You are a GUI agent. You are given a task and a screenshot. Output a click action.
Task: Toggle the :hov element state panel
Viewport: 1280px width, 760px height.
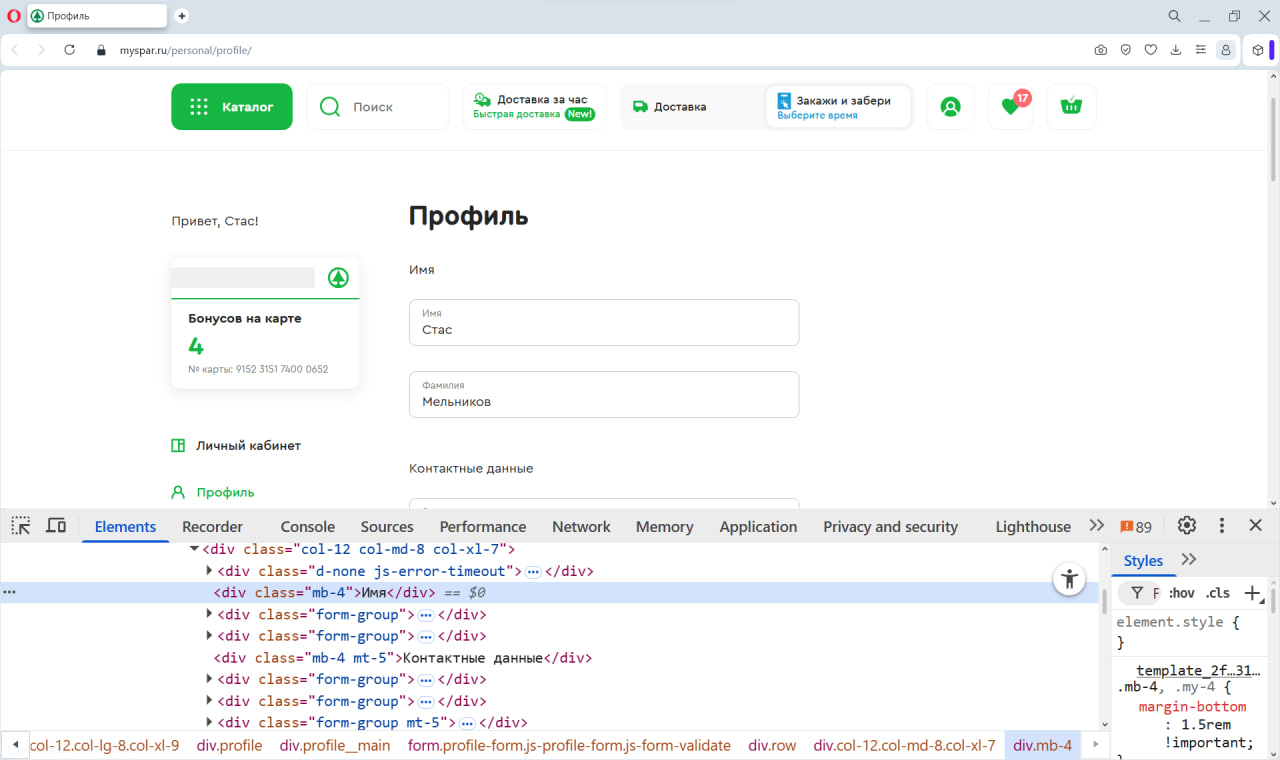tap(1182, 593)
